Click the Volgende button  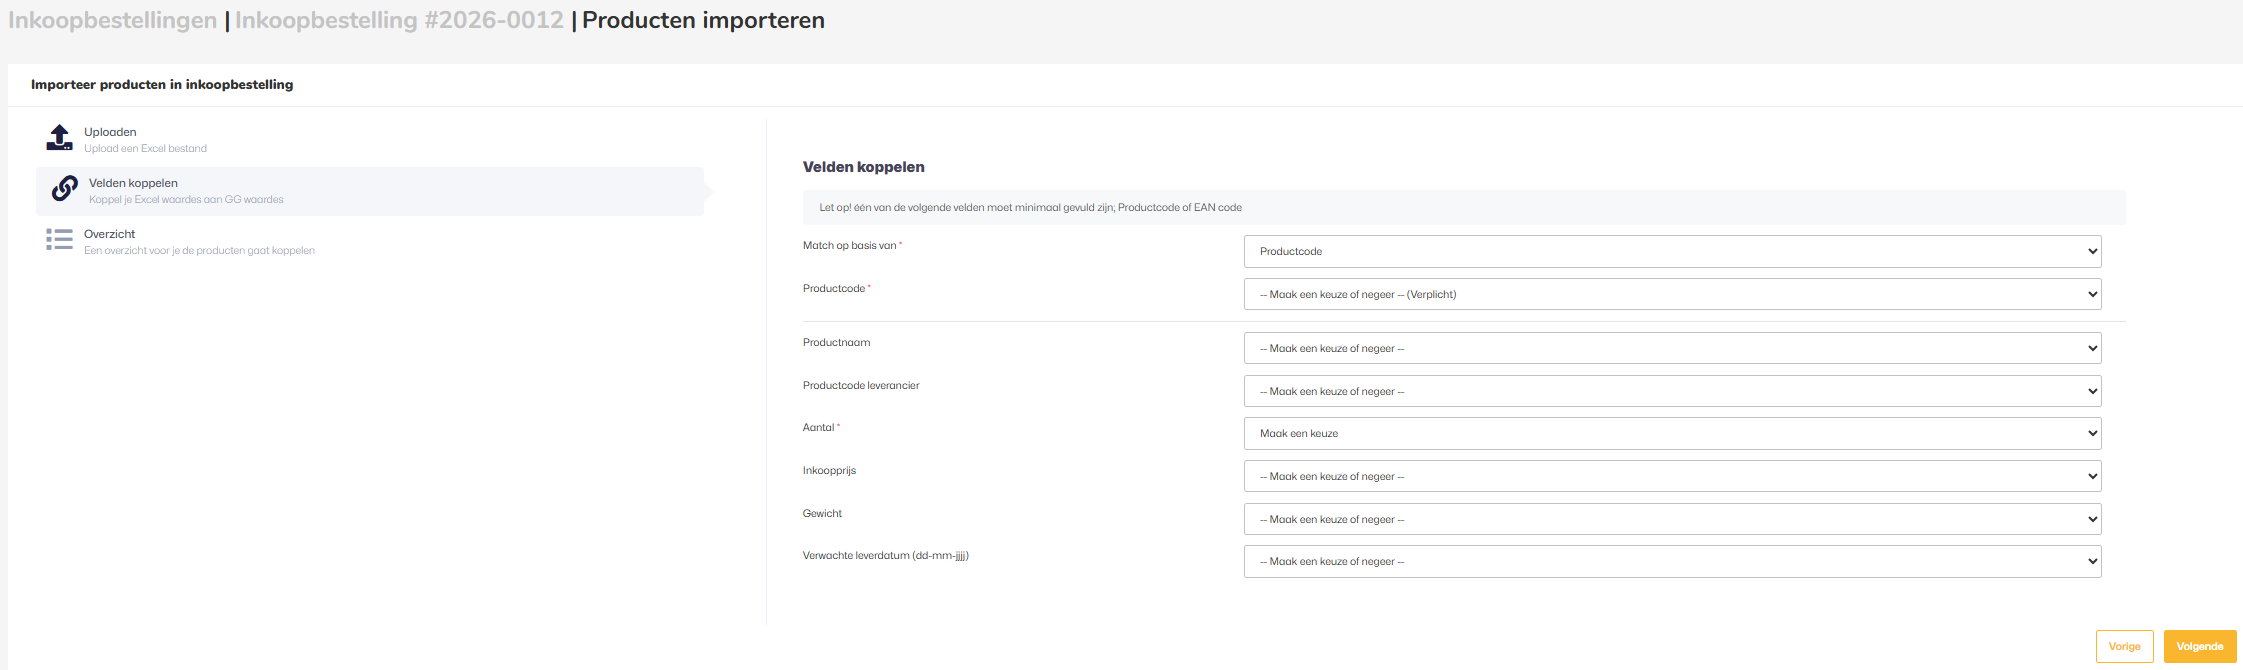click(2199, 647)
